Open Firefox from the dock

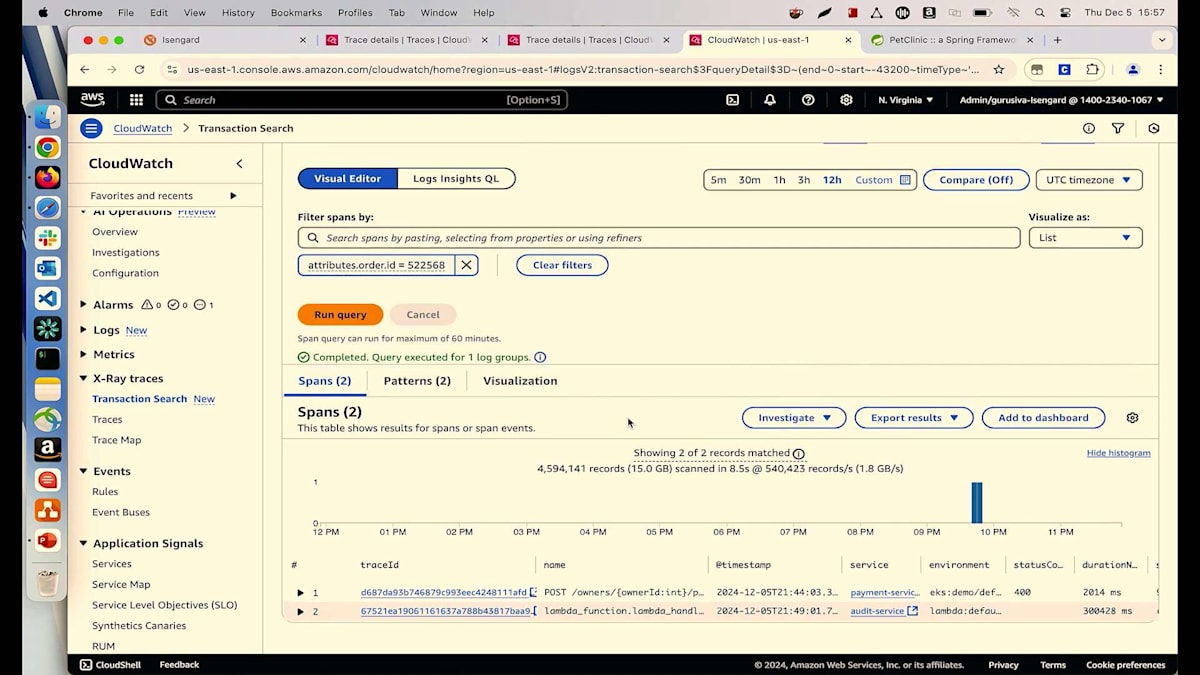pyautogui.click(x=47, y=178)
